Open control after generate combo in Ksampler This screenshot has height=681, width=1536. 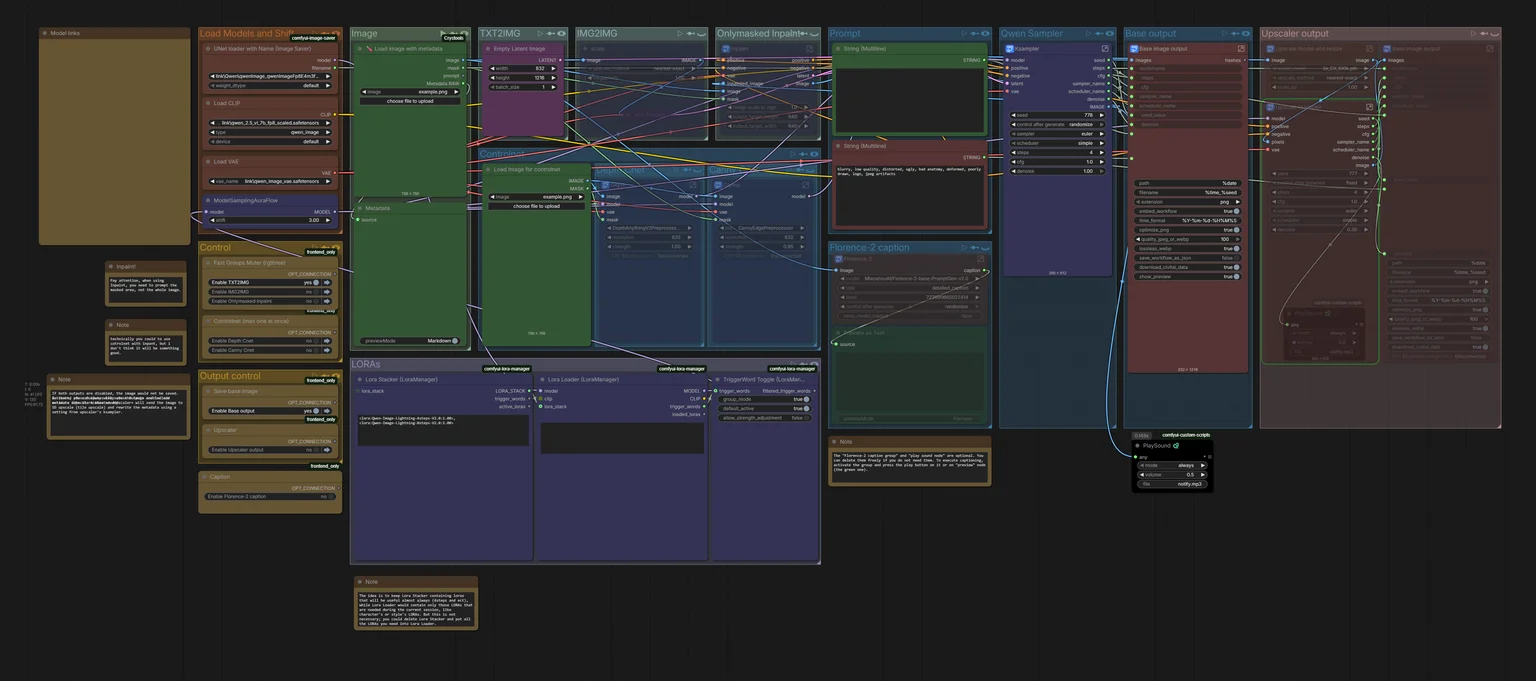click(1057, 124)
